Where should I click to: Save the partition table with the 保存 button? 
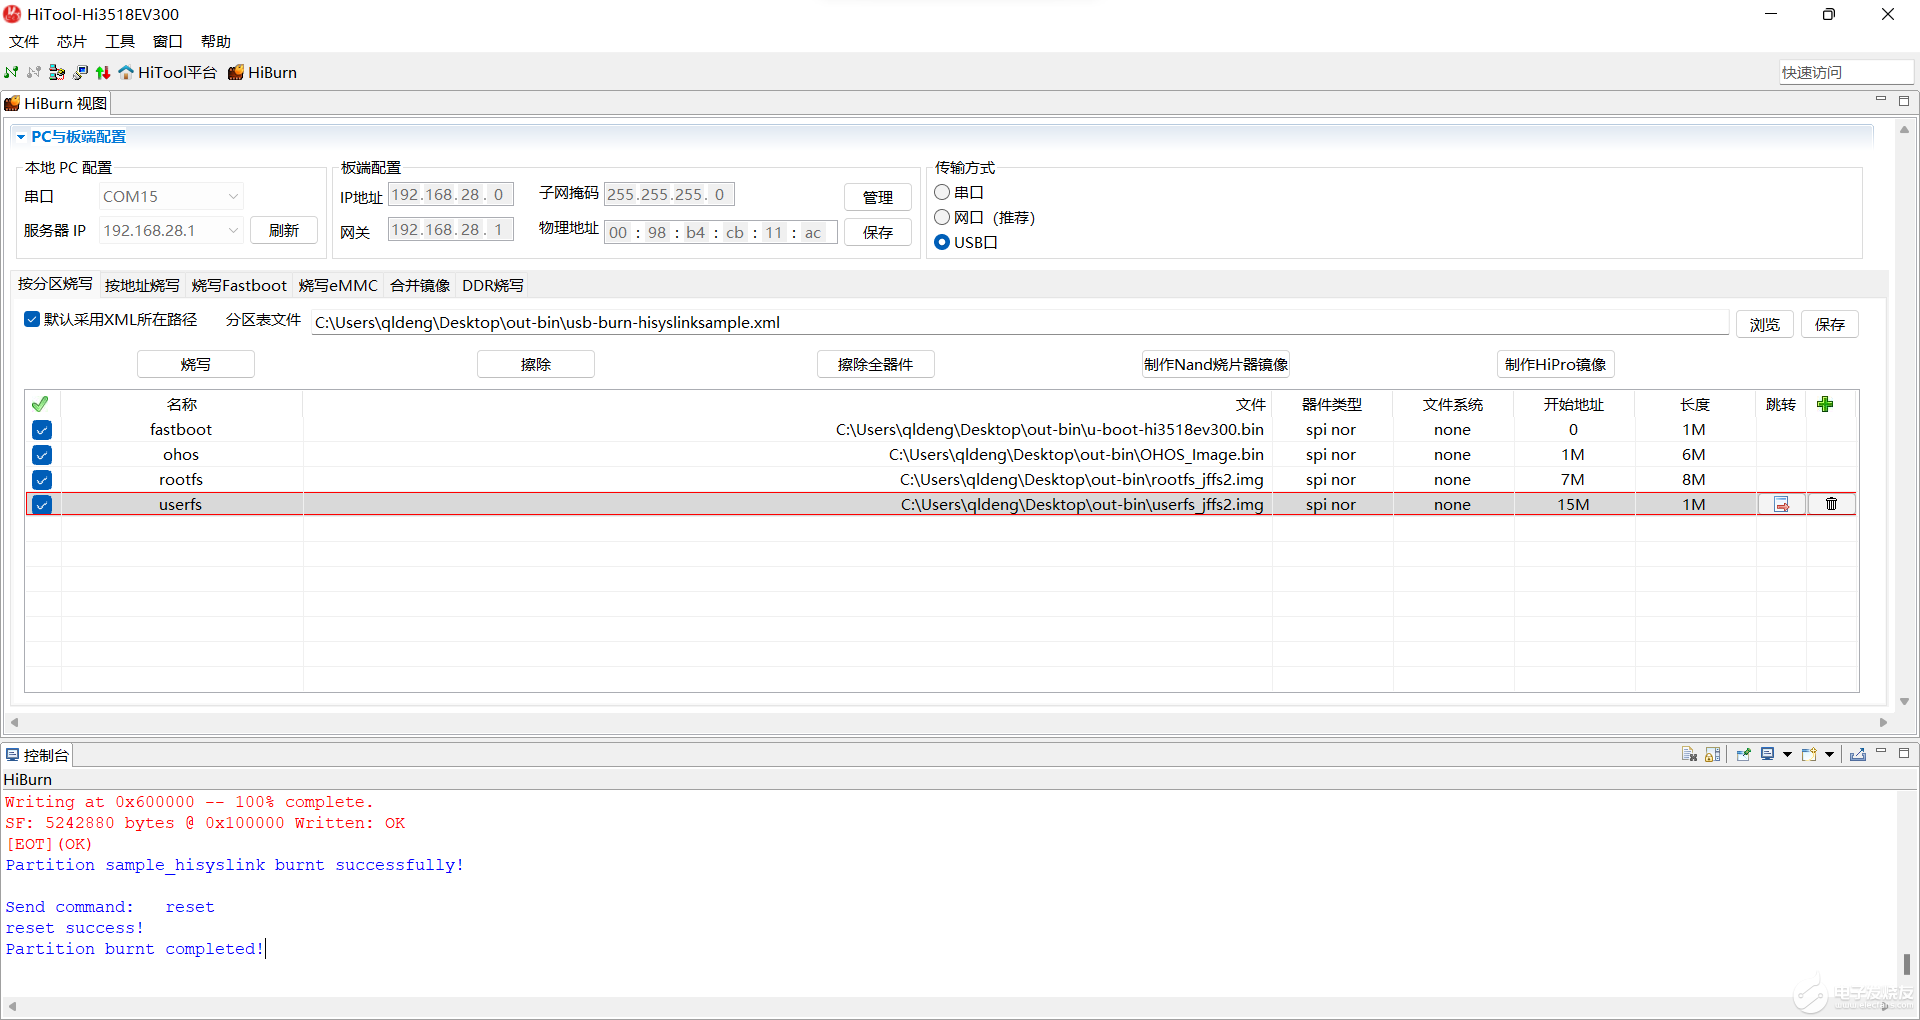click(x=1830, y=324)
